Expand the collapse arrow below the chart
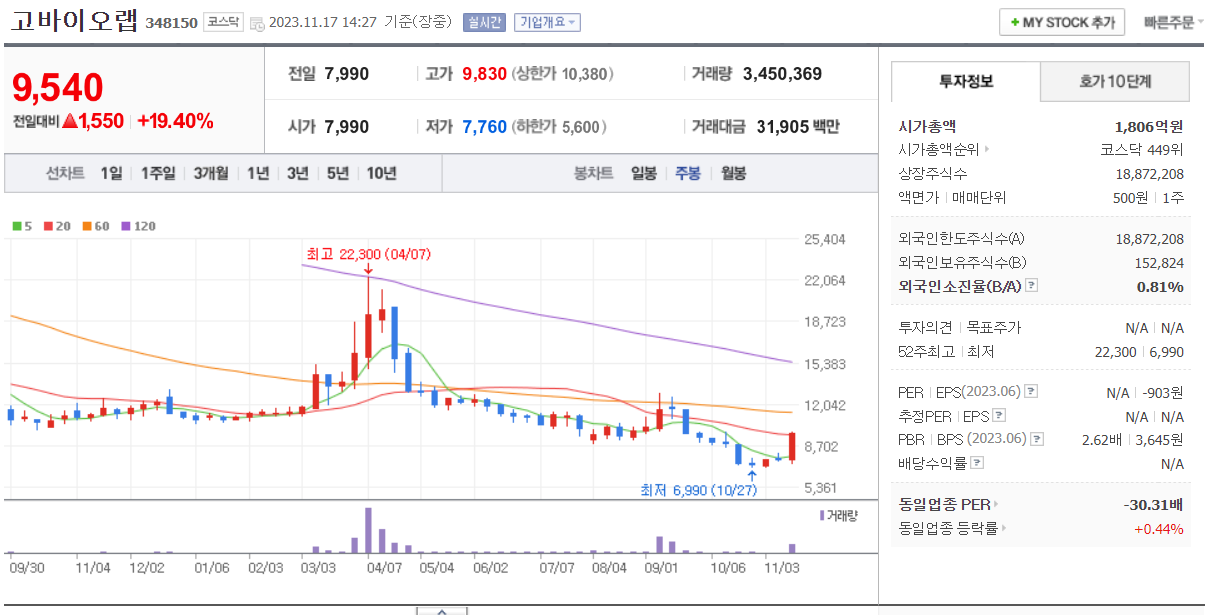The width and height of the screenshot is (1212, 615). 441,610
